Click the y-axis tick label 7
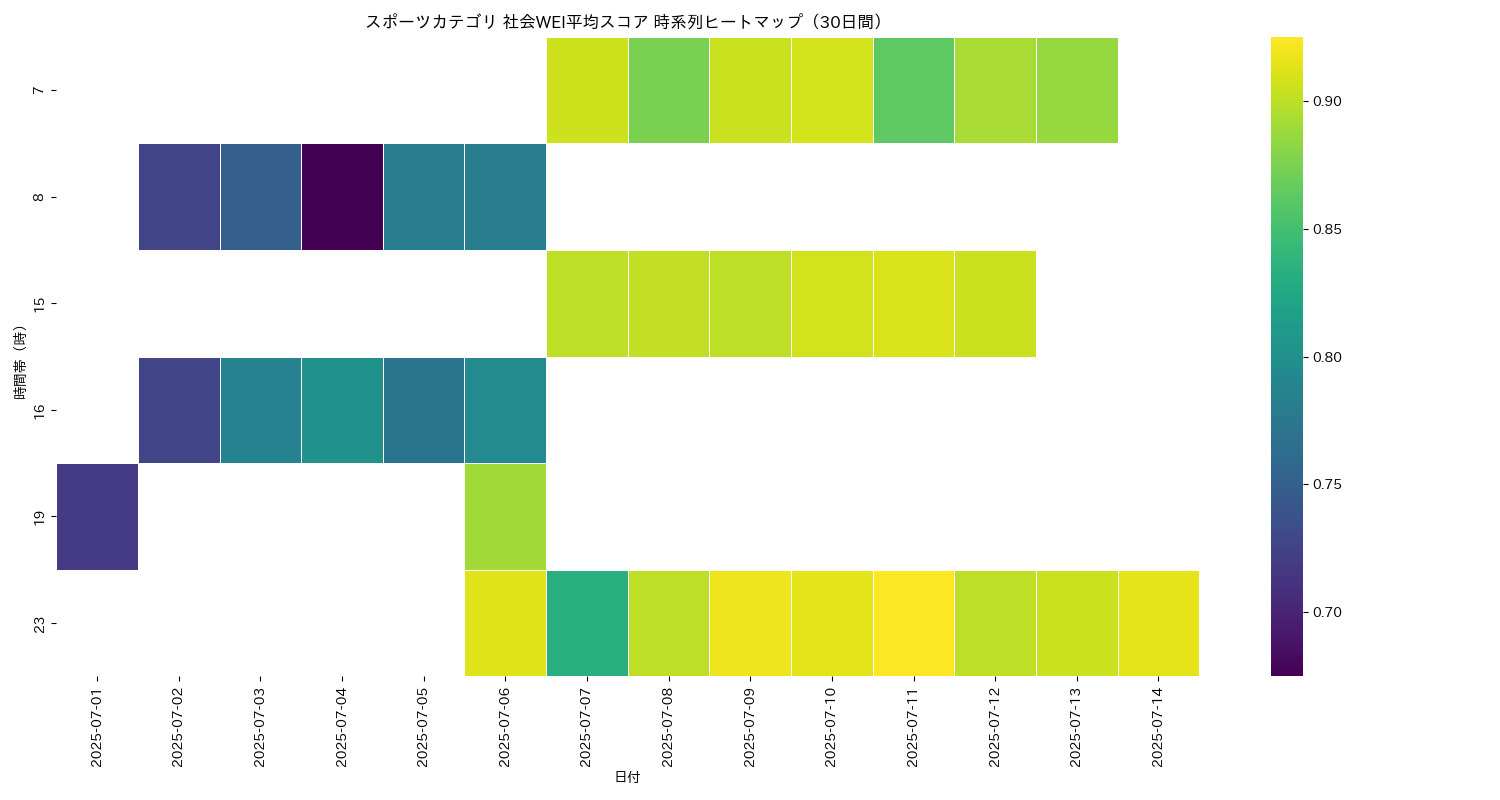Image resolution: width=1500 pixels, height=800 pixels. (x=39, y=90)
